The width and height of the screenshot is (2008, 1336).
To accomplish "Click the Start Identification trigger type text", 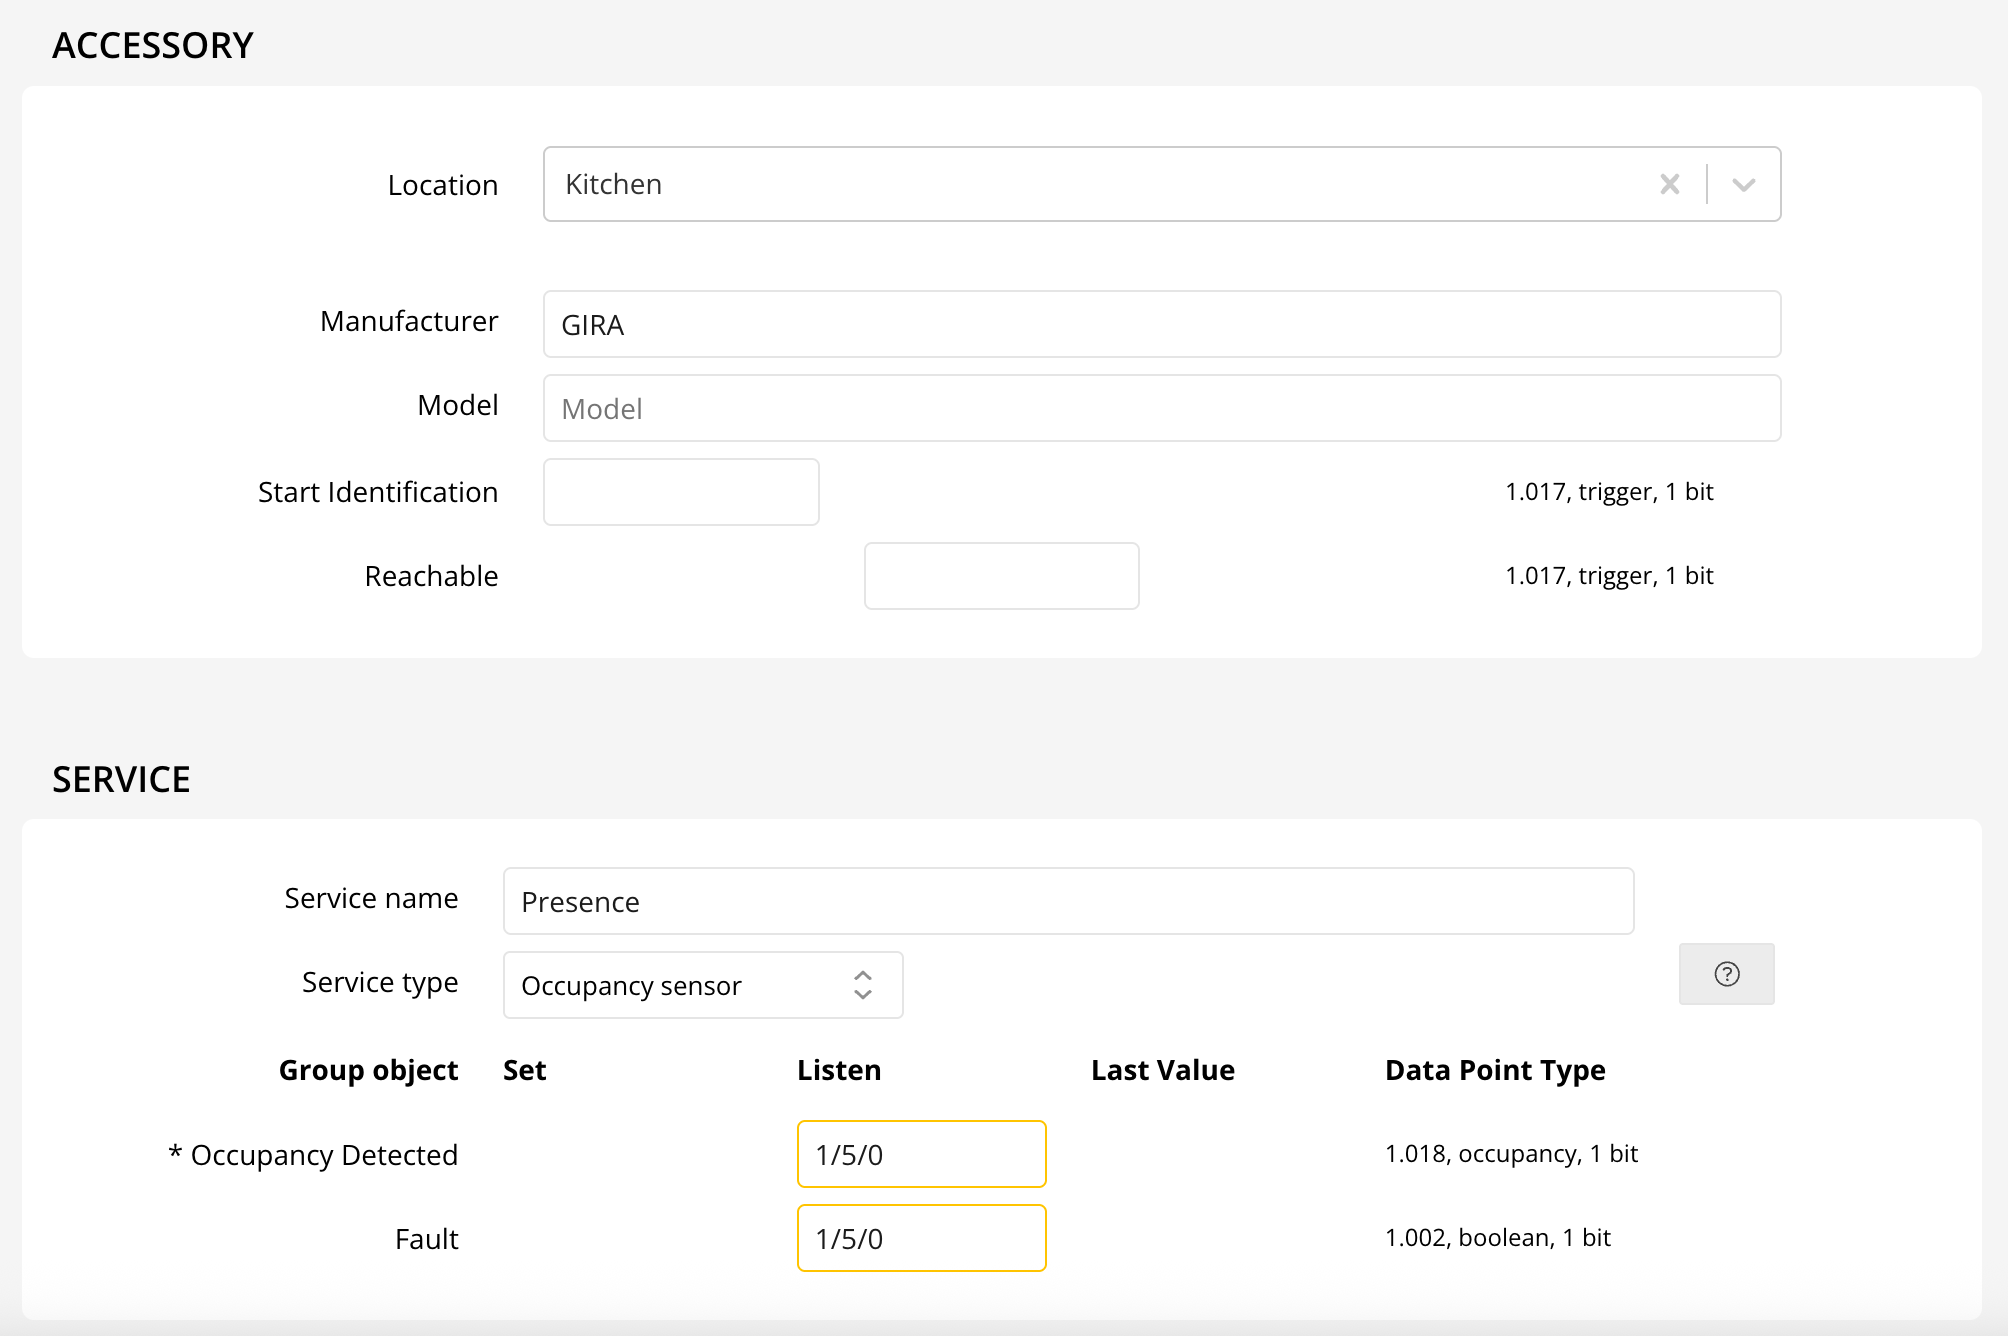I will pyautogui.click(x=1608, y=492).
